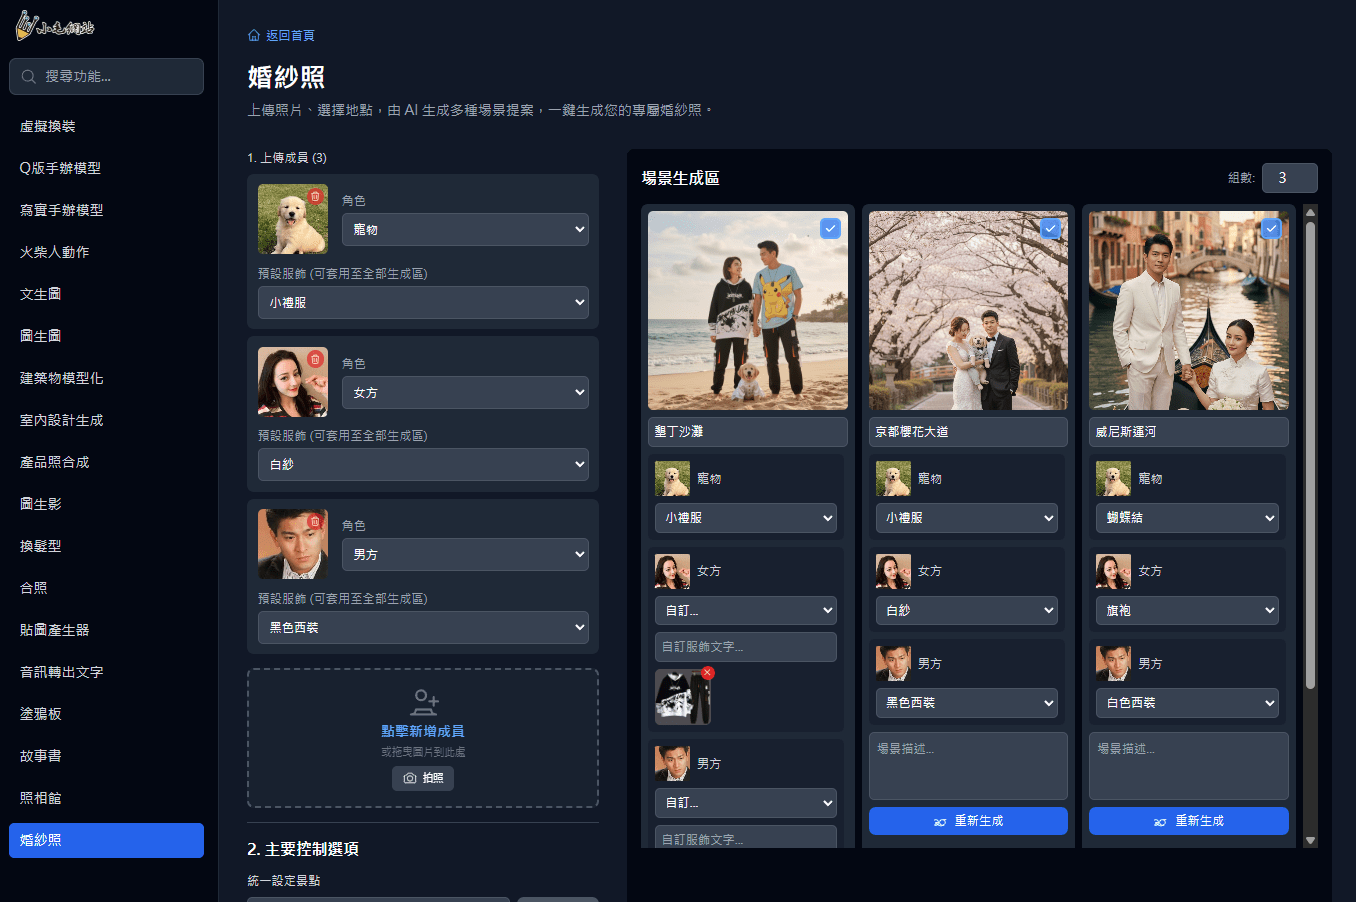Open the puppy member's 角色 dropdown showing 寵物

coord(465,229)
